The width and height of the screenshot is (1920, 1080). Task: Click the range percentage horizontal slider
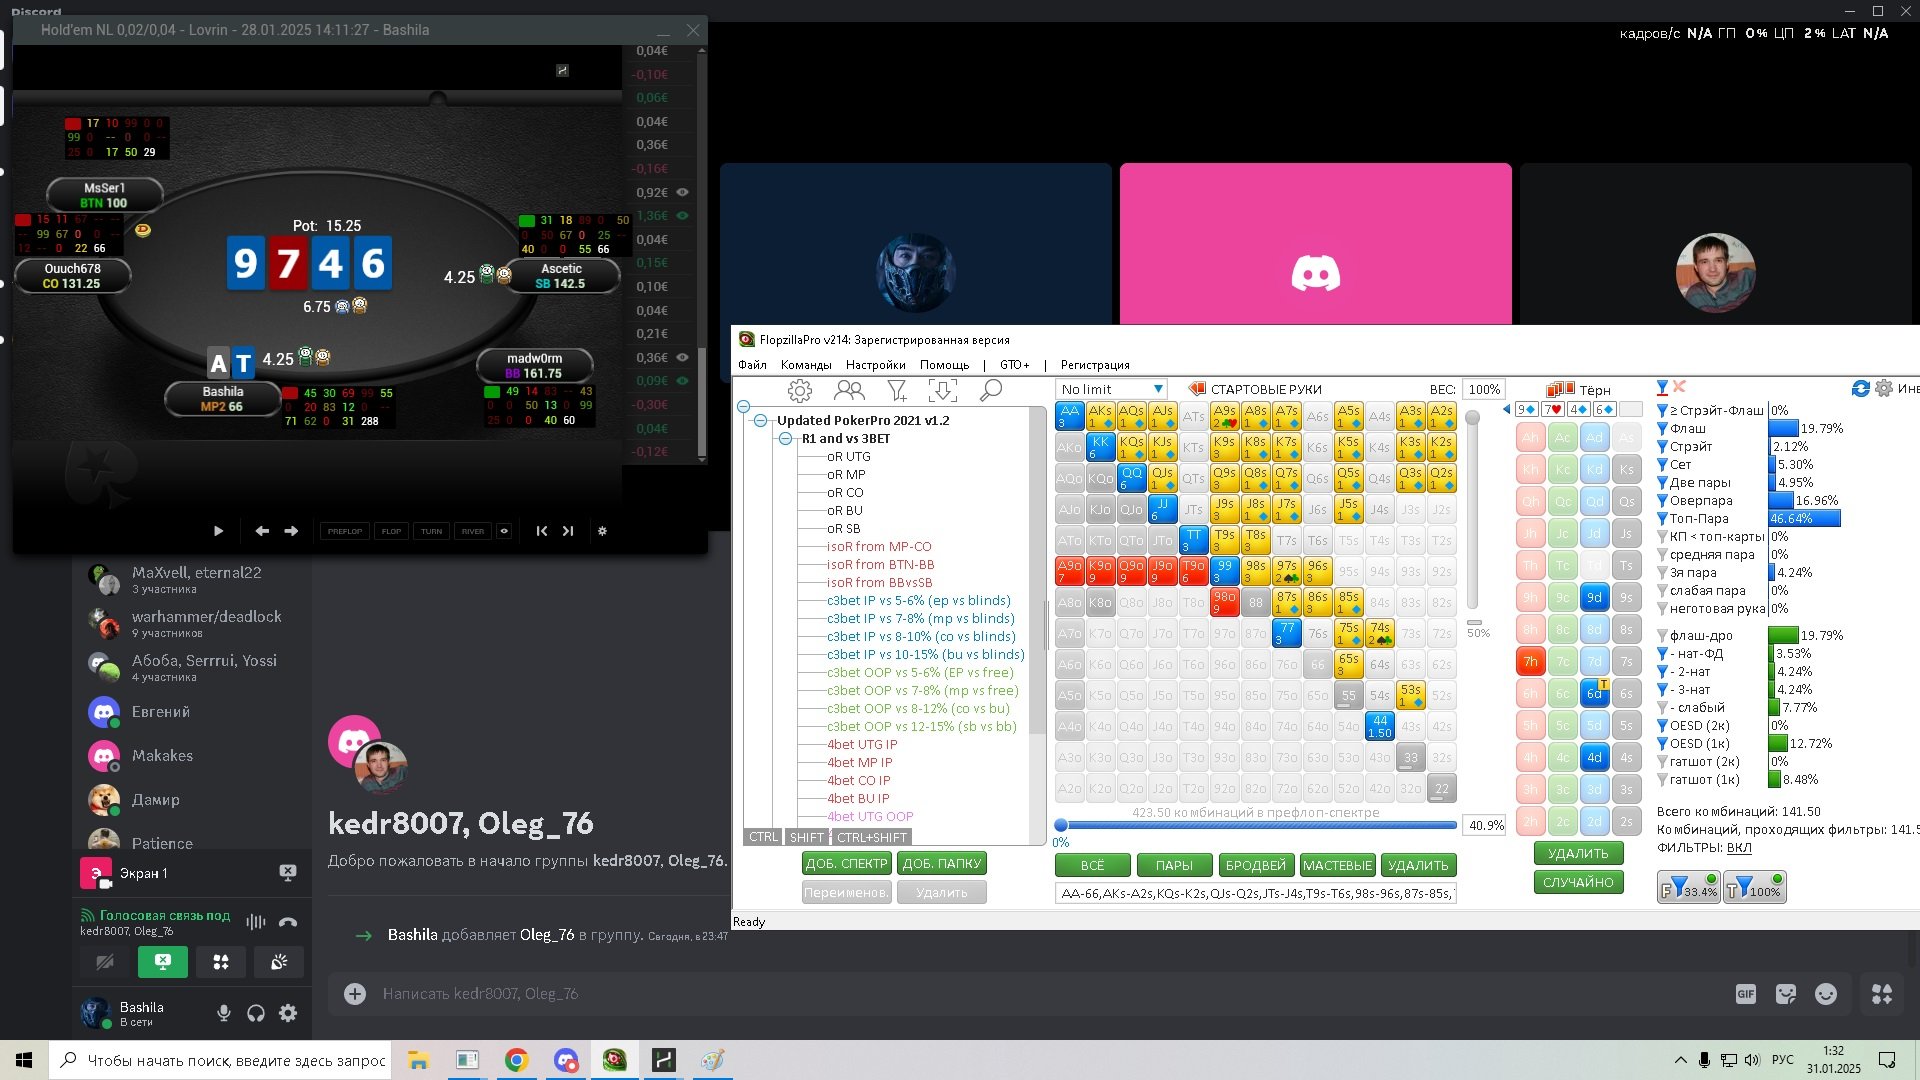tap(1258, 825)
